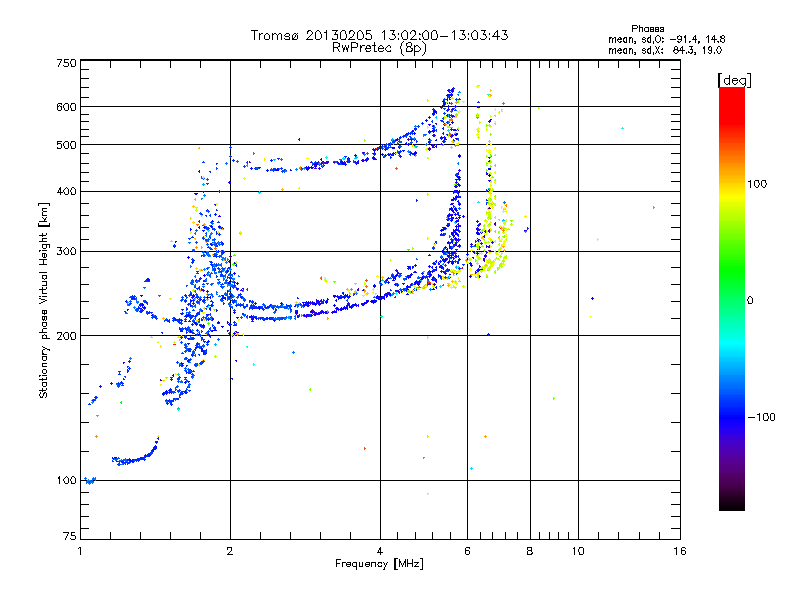Click the y-axis '400' tick label
The image size is (800, 600).
(x=66, y=192)
